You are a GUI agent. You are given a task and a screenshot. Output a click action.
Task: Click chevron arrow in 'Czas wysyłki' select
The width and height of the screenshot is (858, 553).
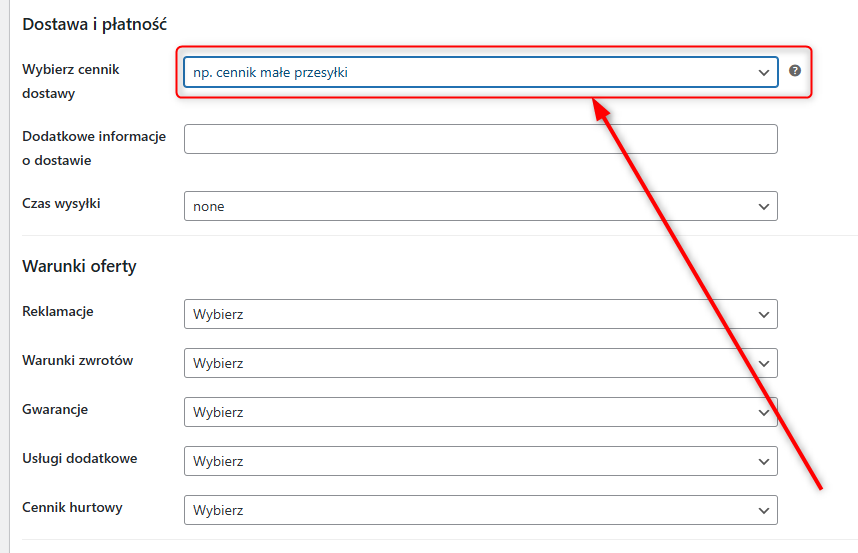pyautogui.click(x=764, y=206)
